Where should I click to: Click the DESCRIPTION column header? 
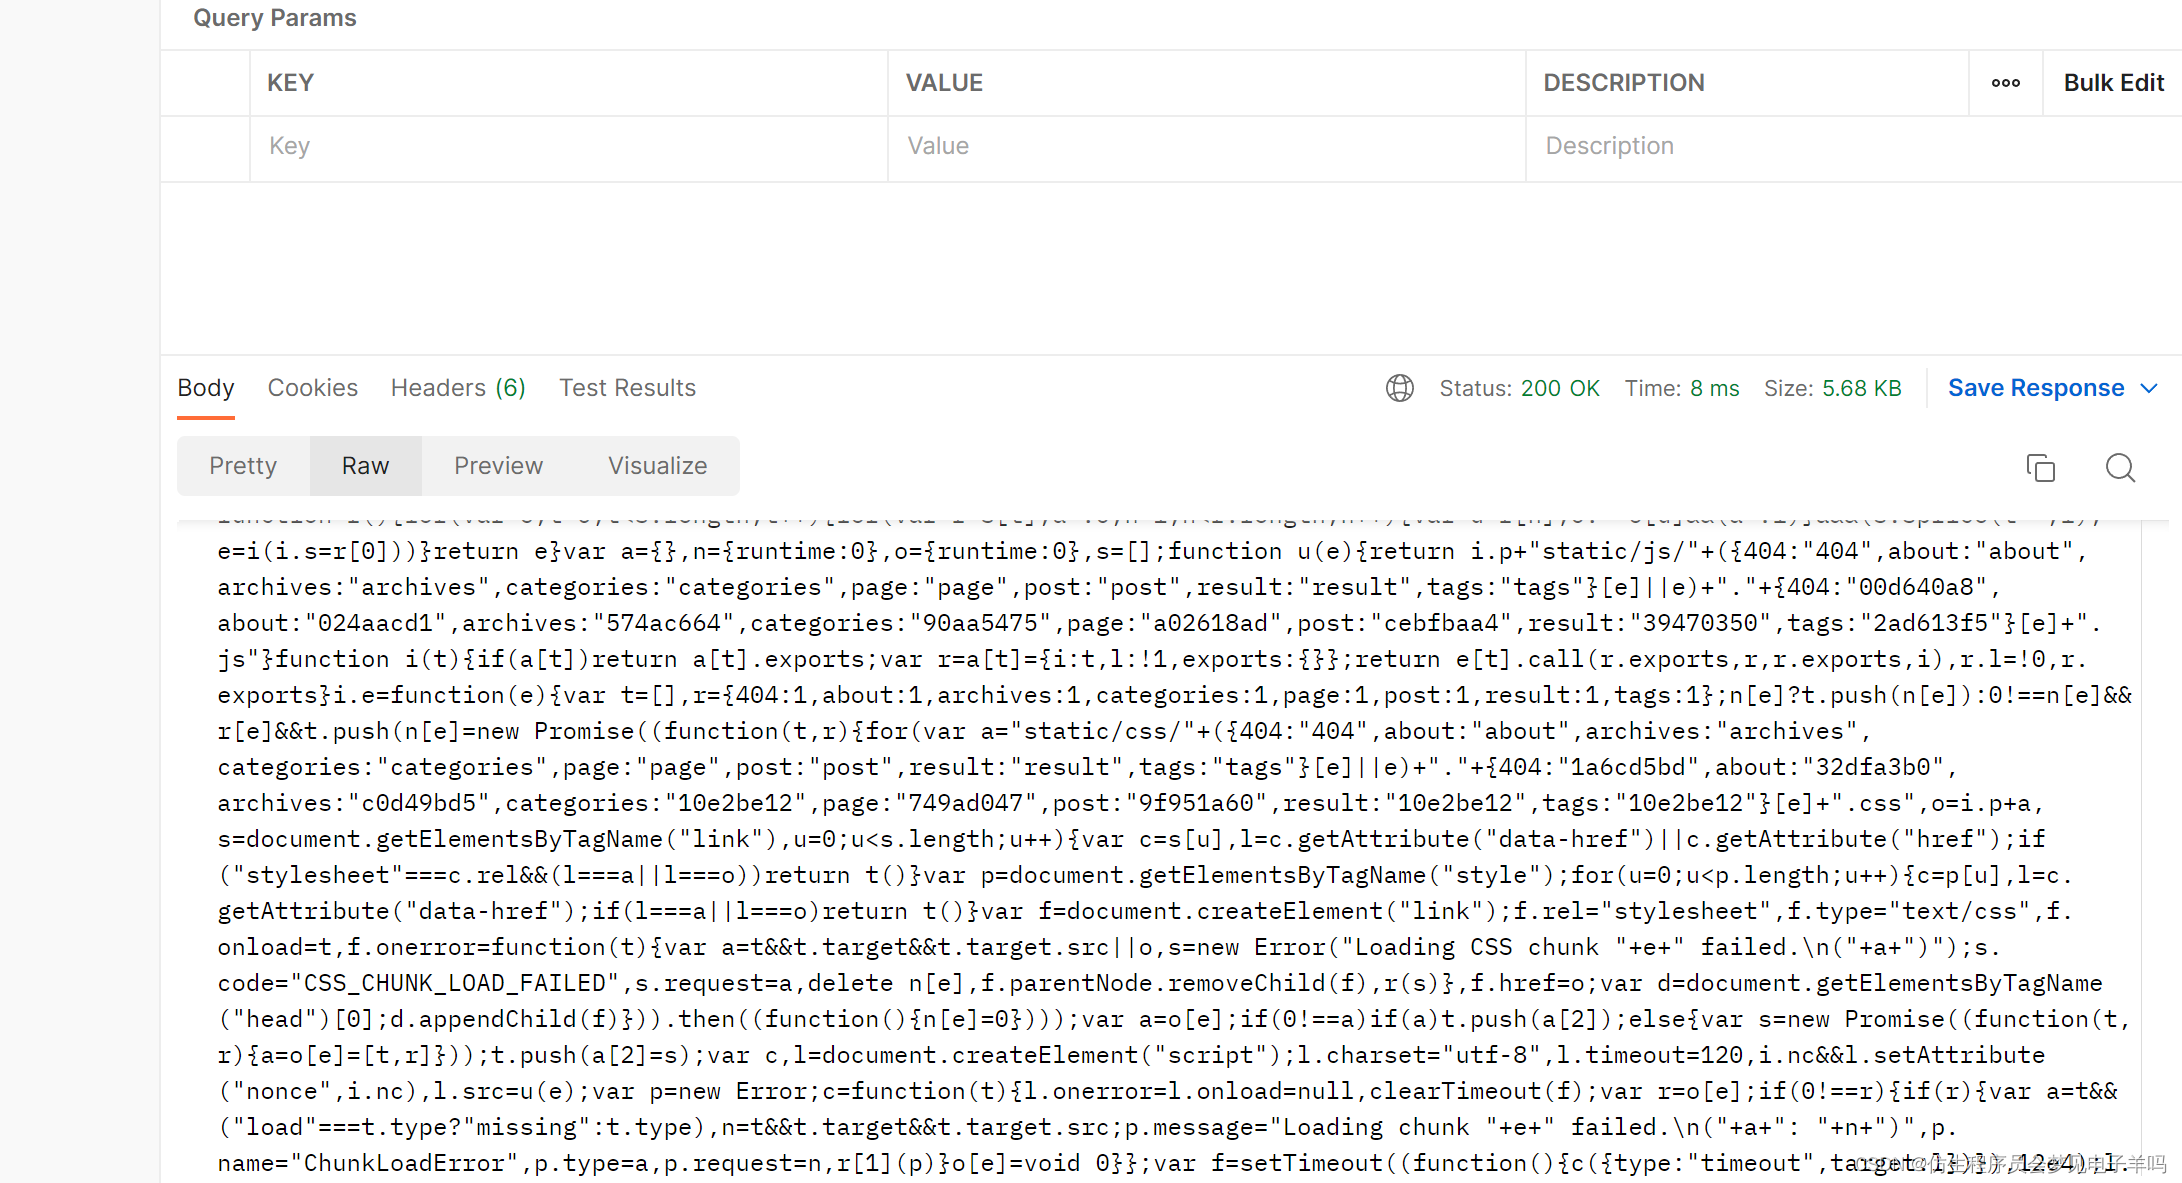point(1623,83)
